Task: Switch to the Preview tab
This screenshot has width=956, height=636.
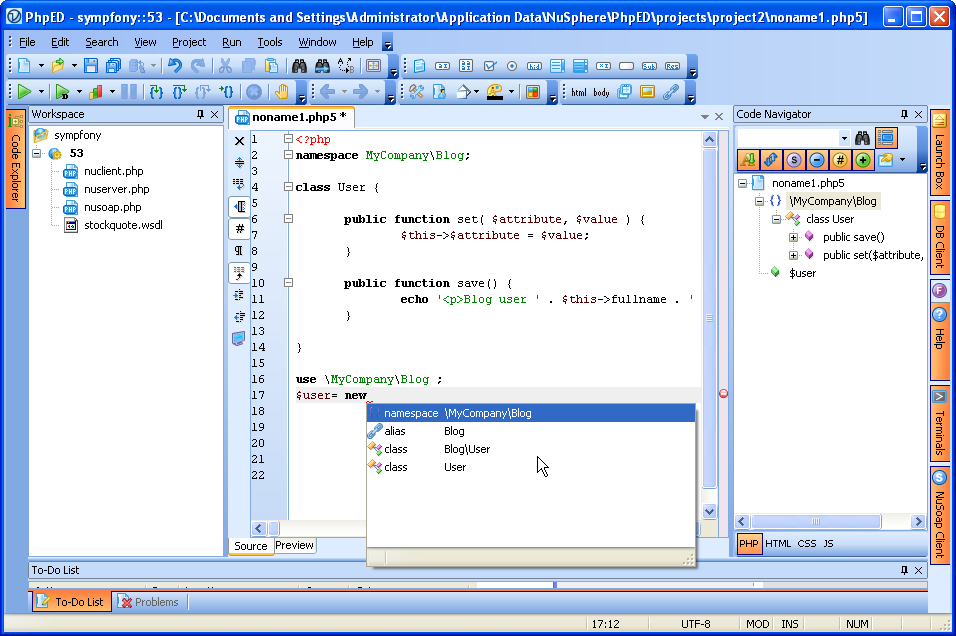Action: pos(295,546)
